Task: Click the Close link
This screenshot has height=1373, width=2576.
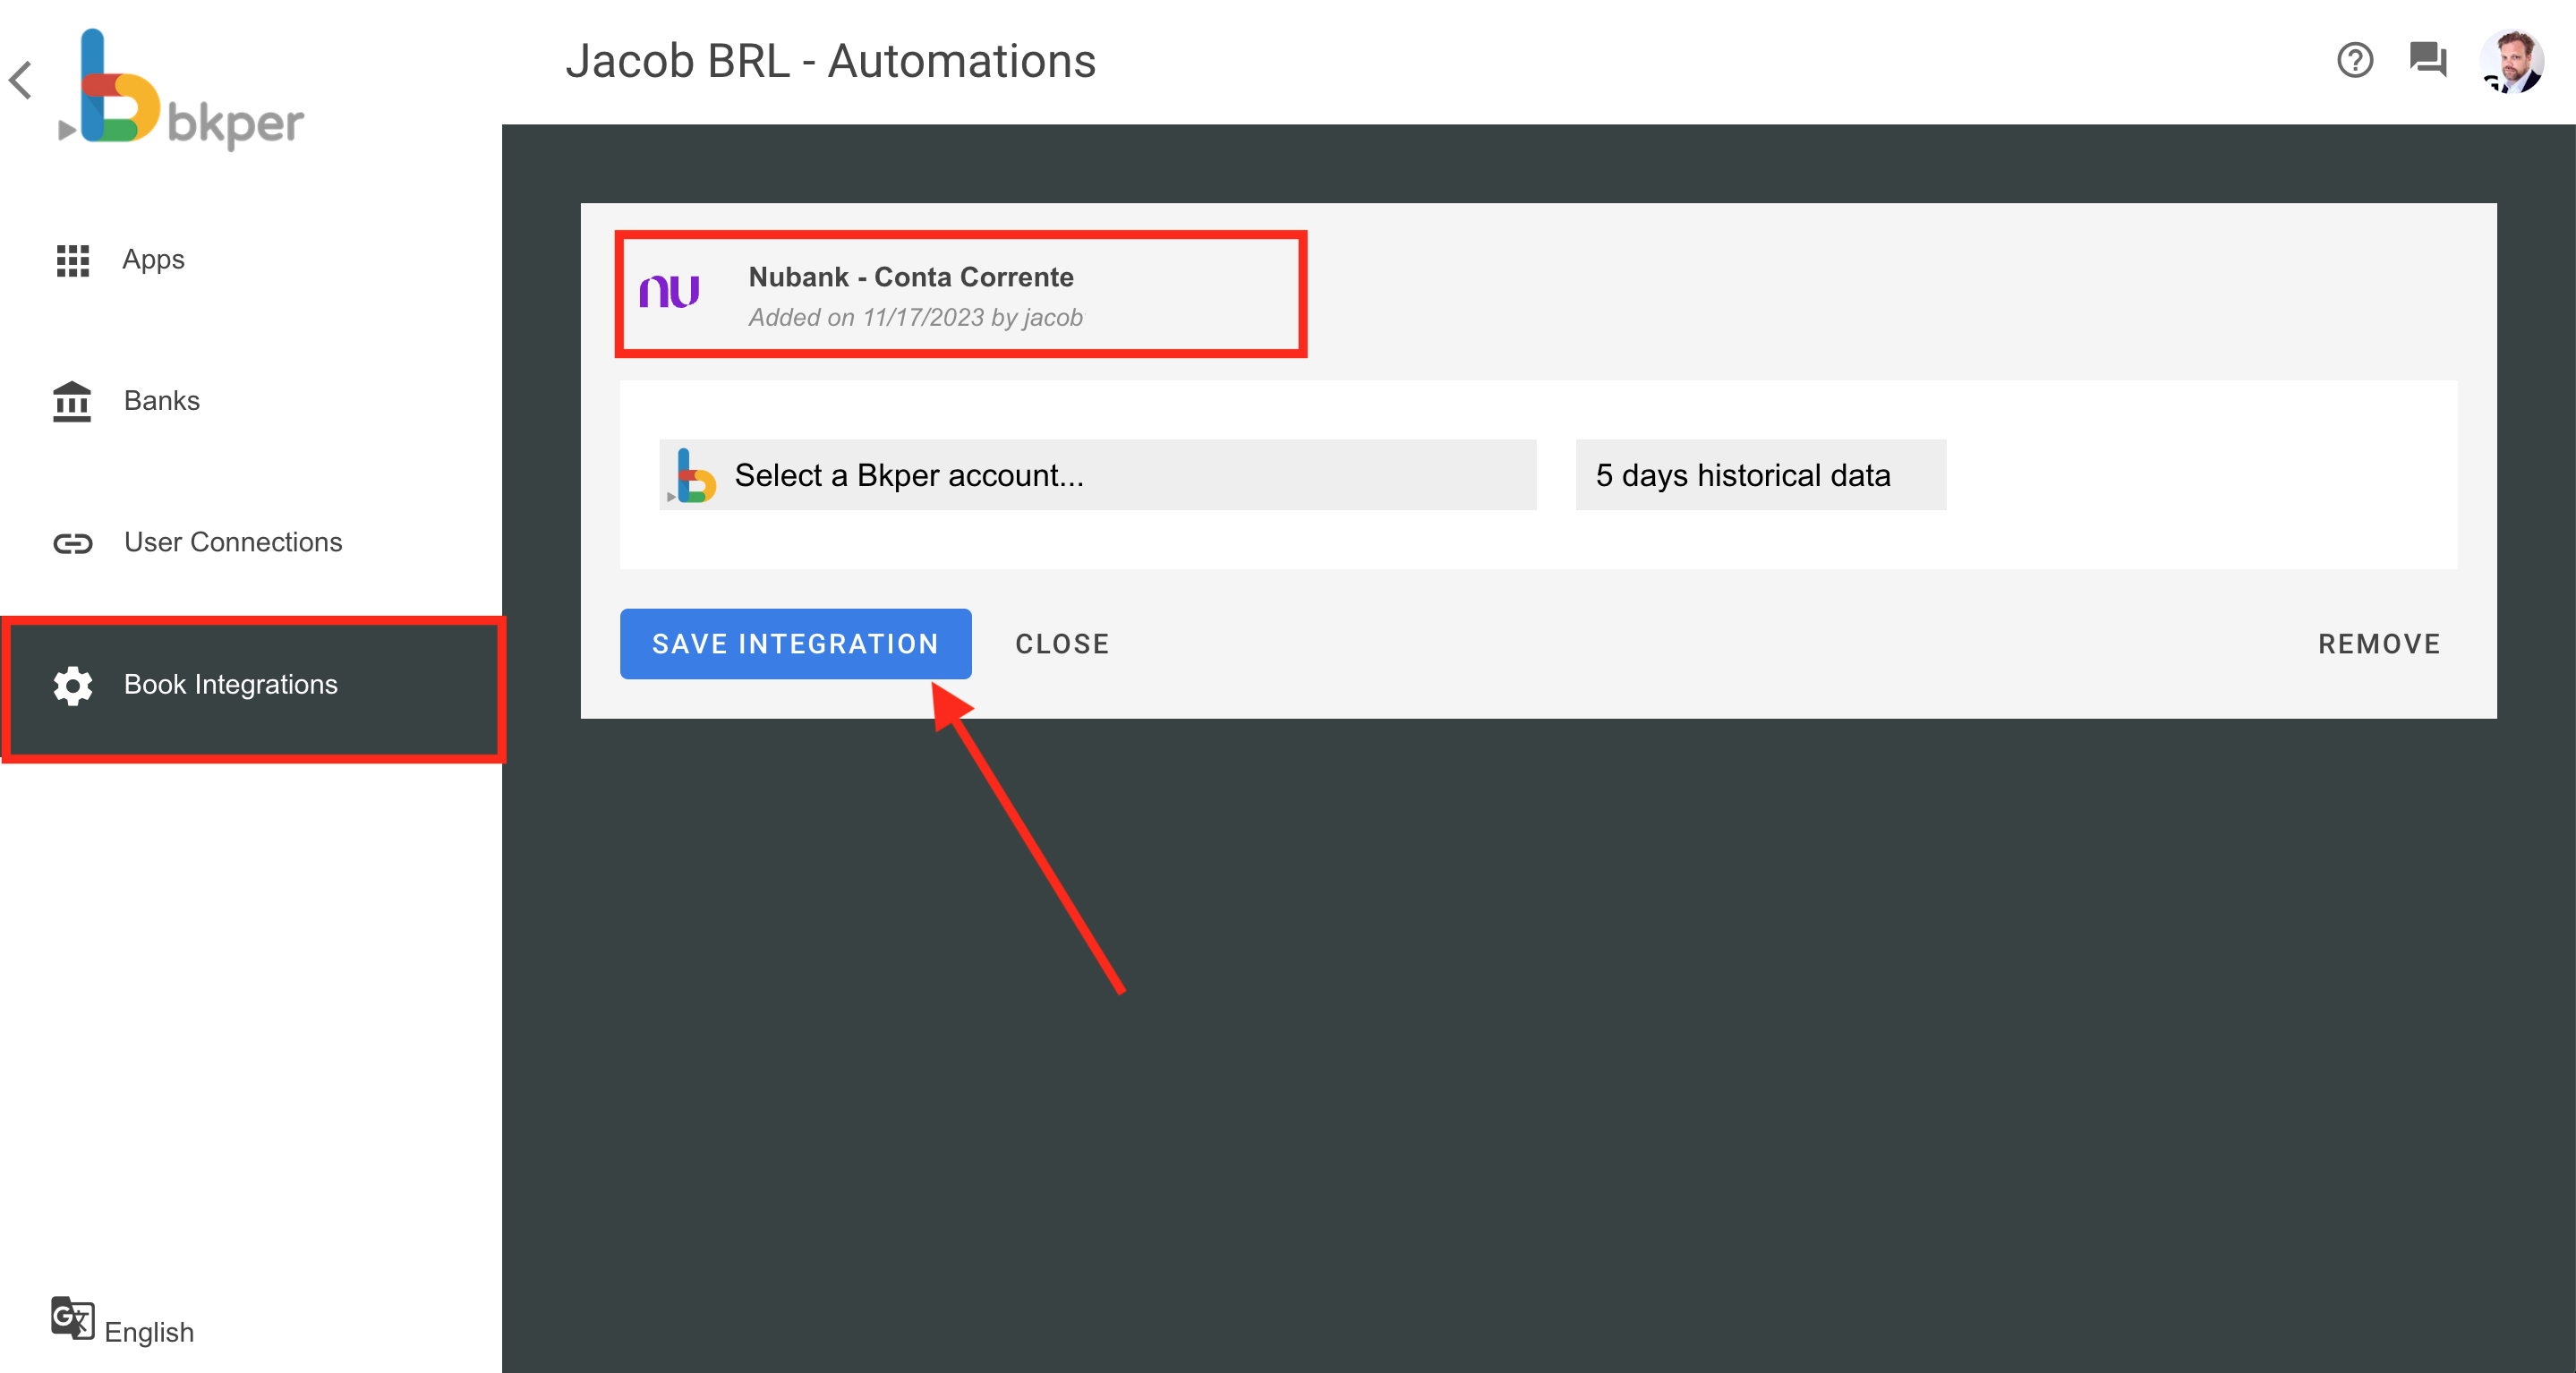Action: pos(1062,644)
